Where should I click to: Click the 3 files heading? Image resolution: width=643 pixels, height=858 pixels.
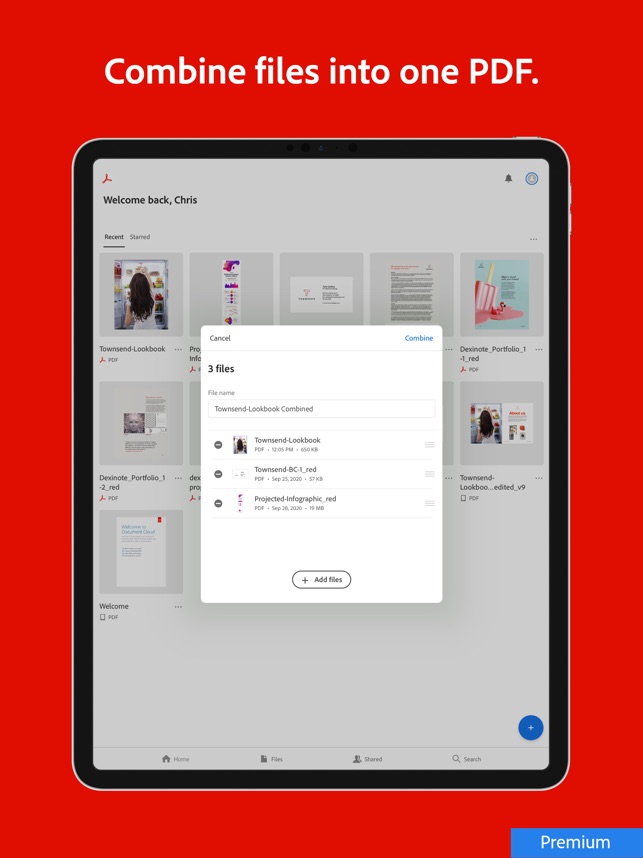click(x=221, y=369)
